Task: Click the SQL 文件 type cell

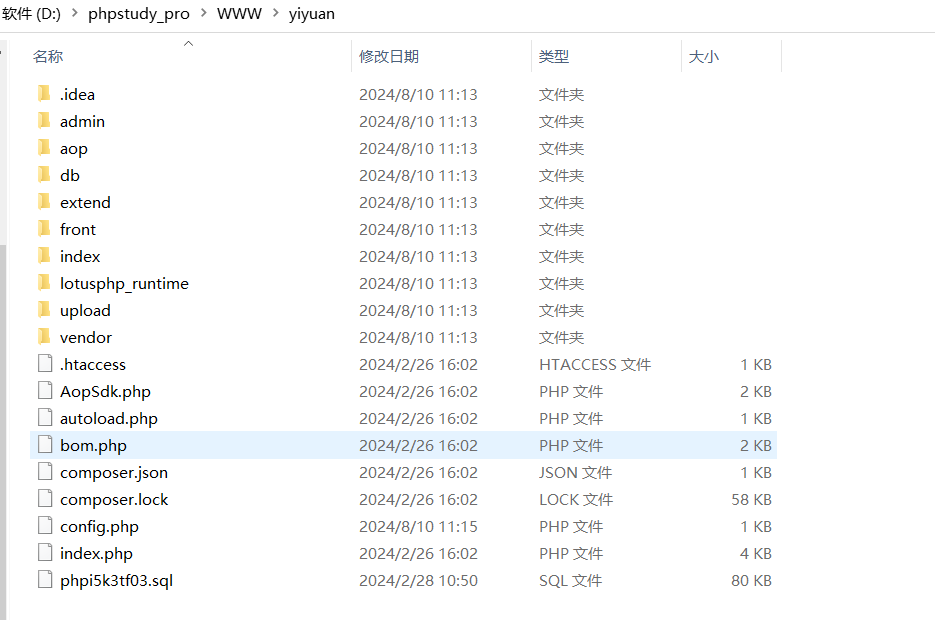Action: click(571, 581)
